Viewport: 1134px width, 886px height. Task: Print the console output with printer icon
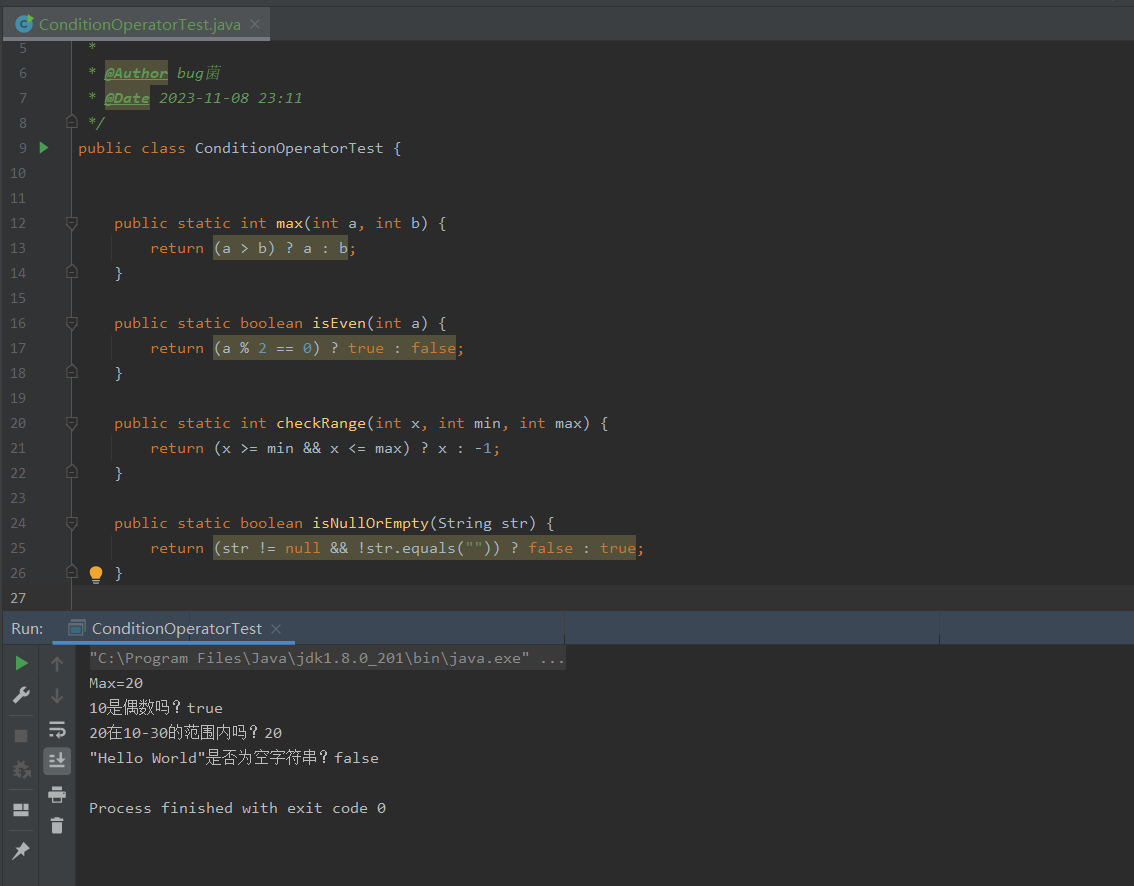pos(57,794)
